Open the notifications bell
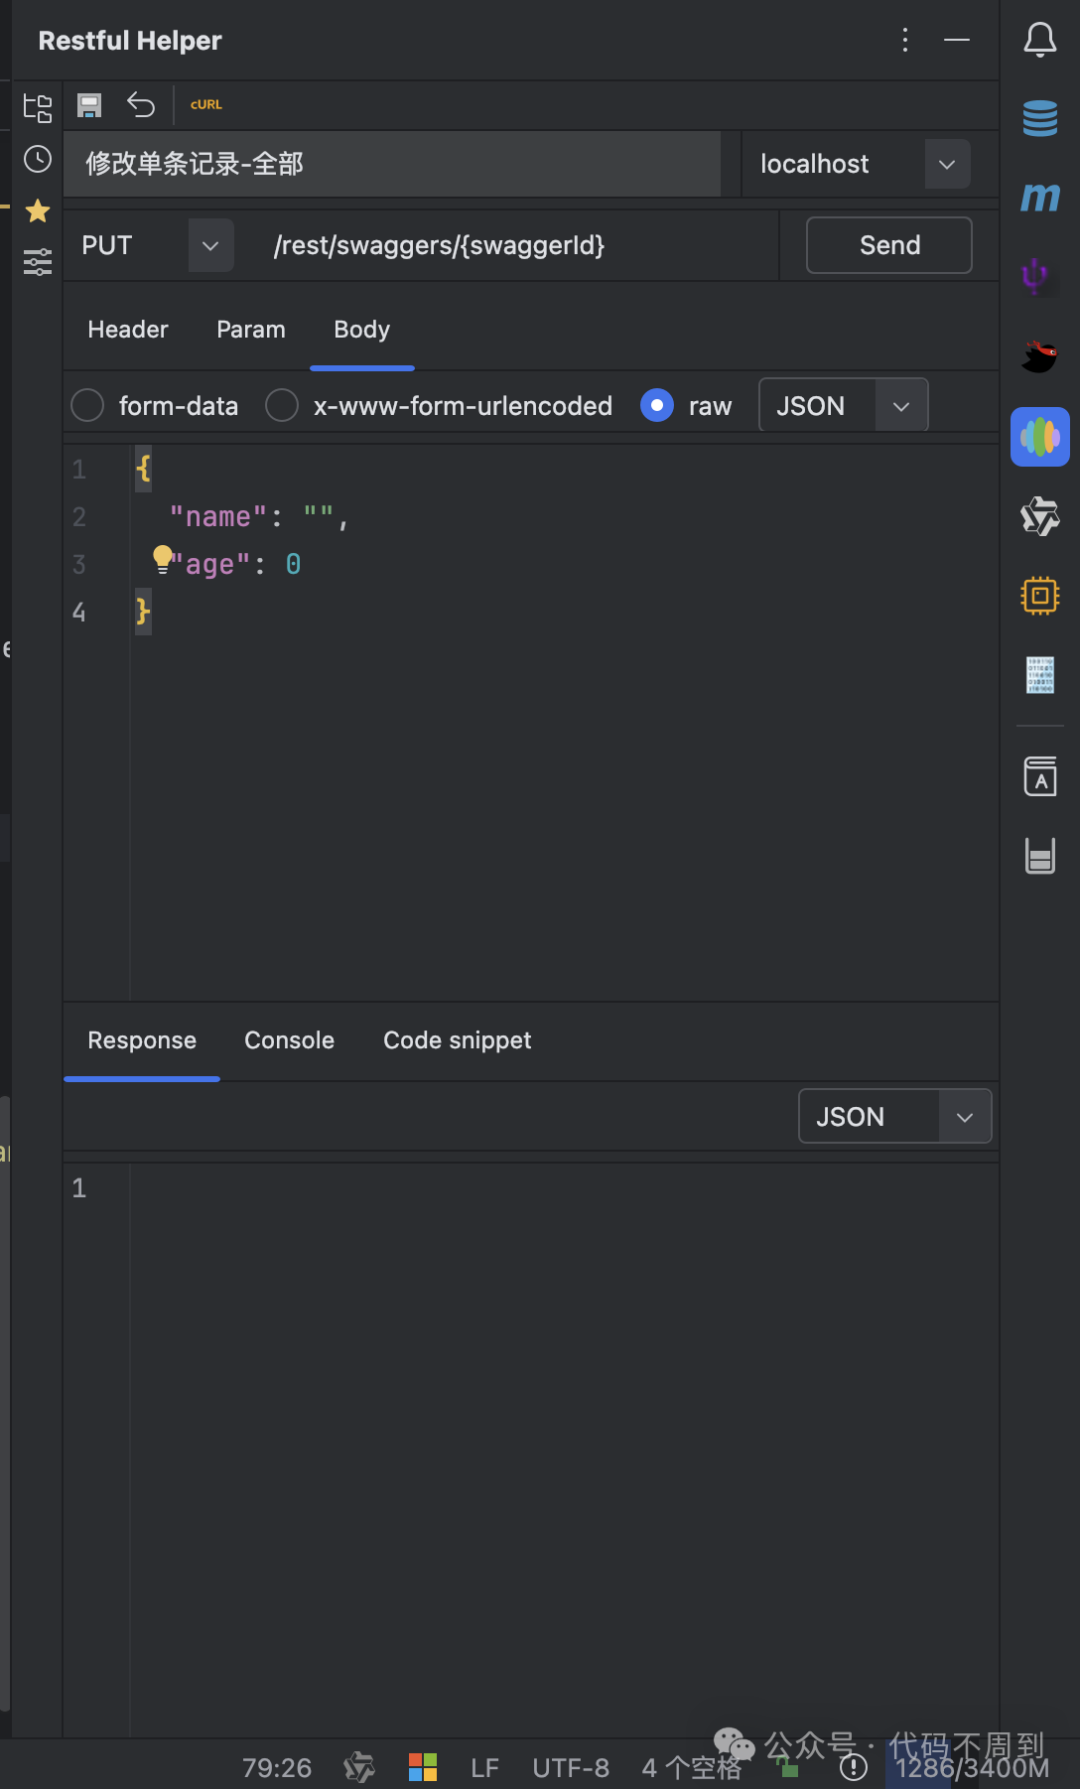Image resolution: width=1080 pixels, height=1789 pixels. [1040, 40]
